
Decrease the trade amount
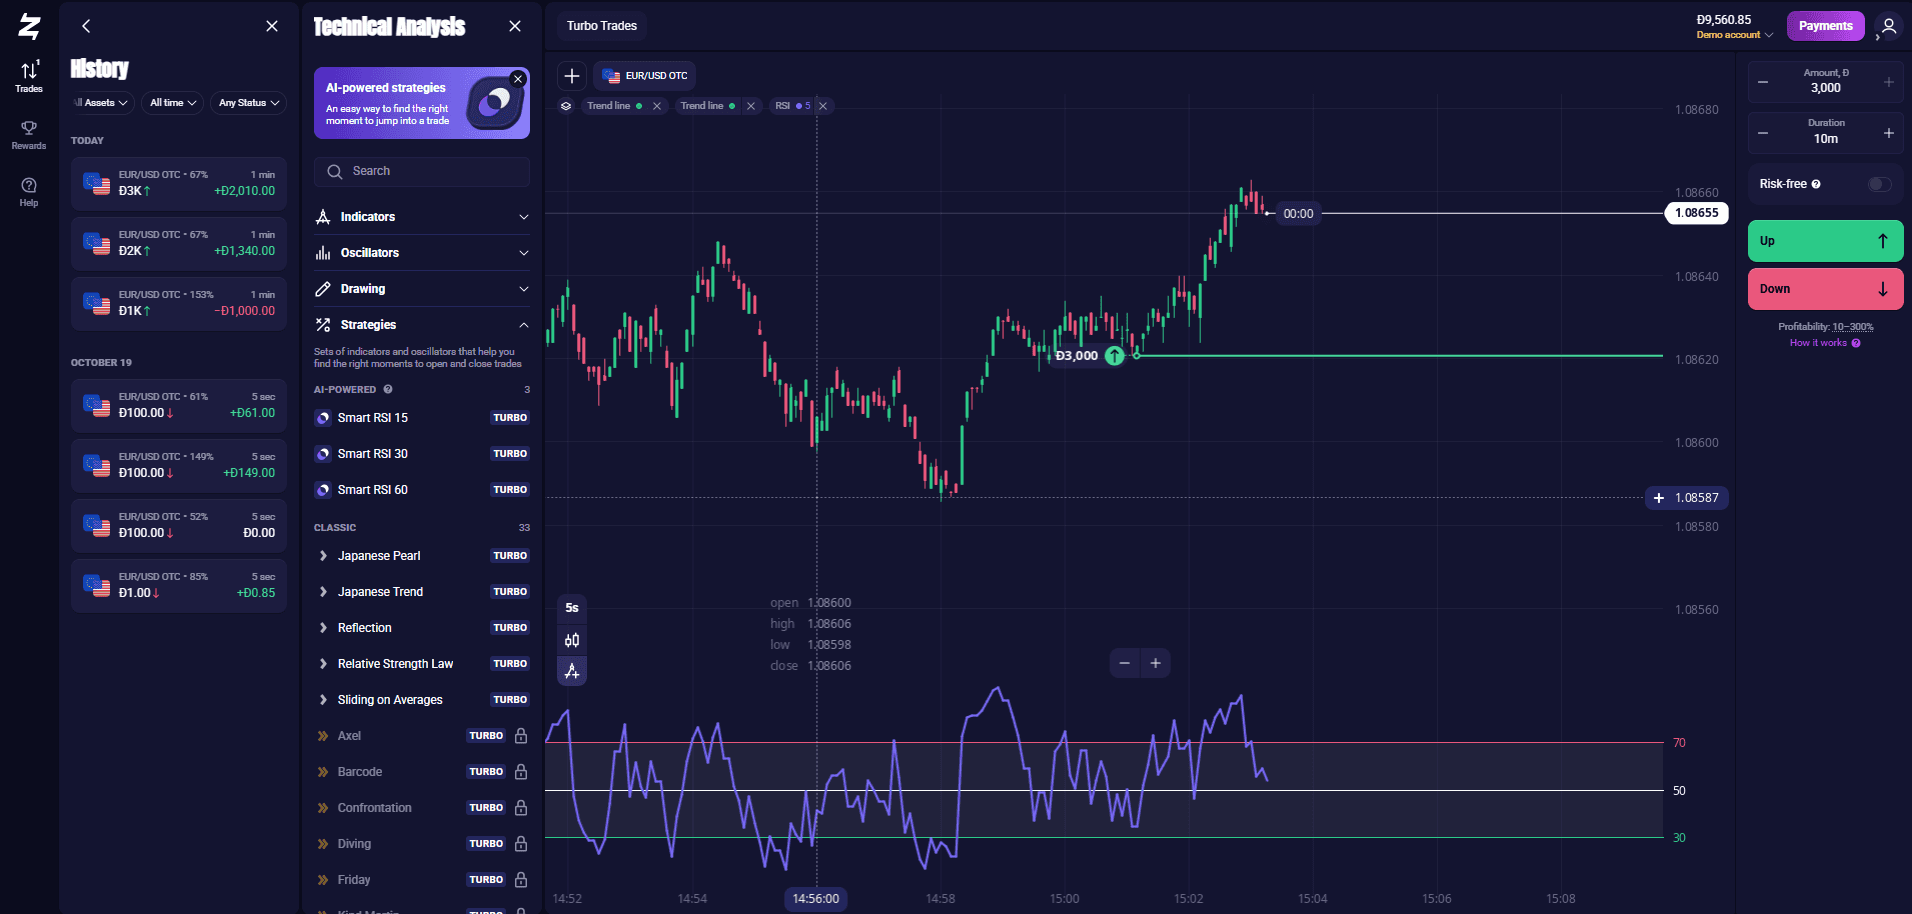click(1763, 82)
